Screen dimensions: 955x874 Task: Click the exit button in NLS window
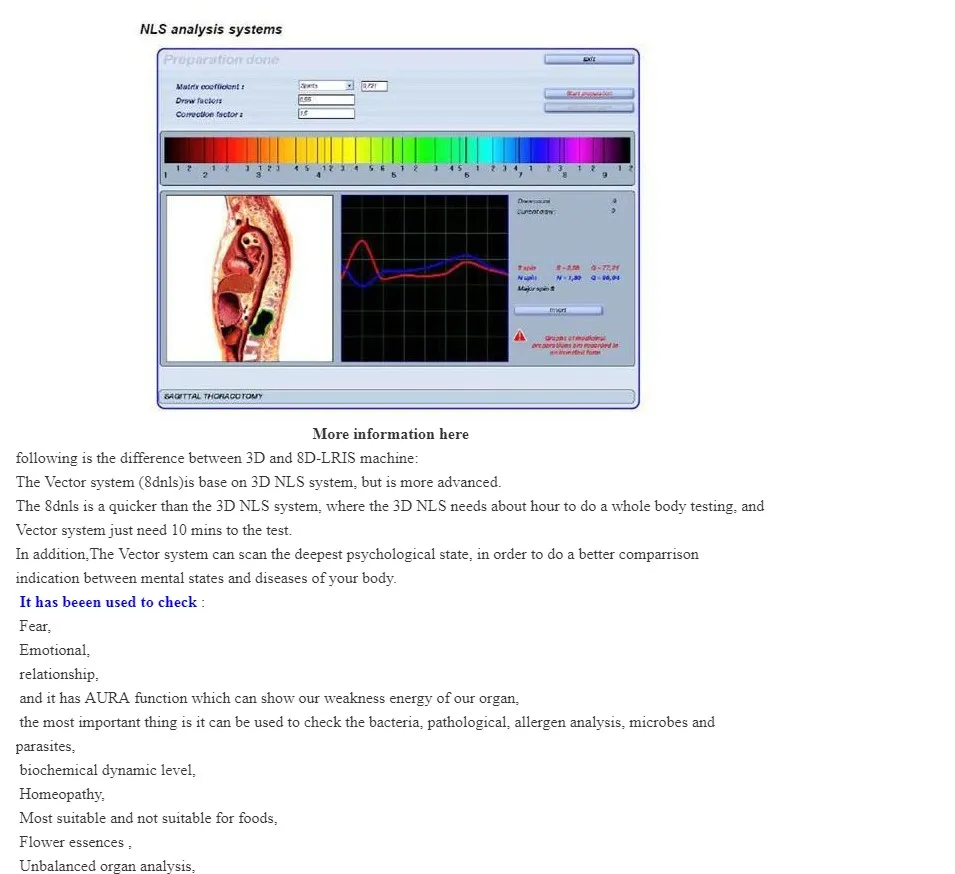tap(589, 59)
